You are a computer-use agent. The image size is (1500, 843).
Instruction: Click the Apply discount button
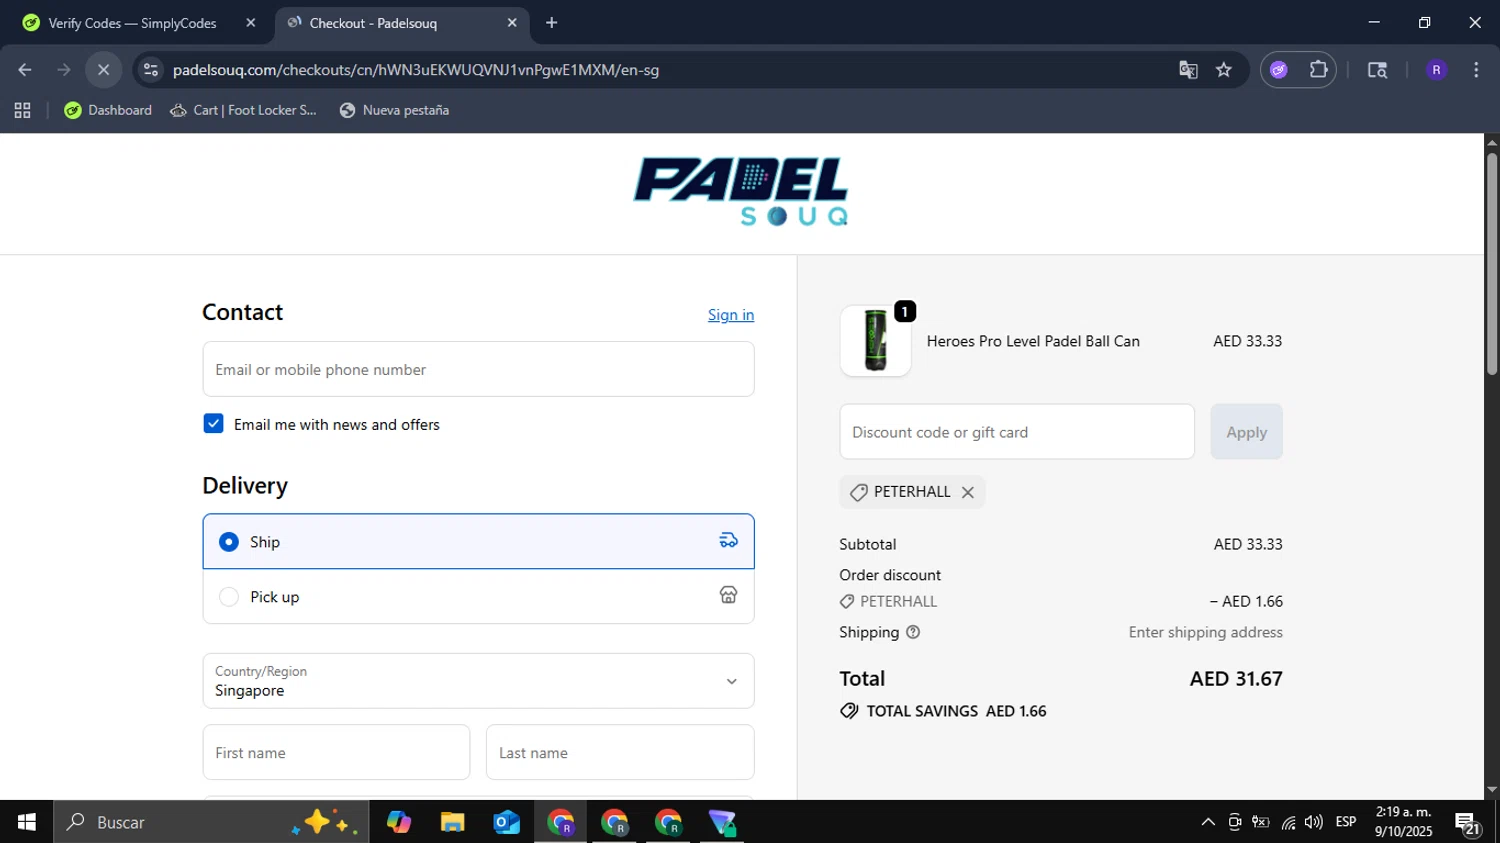[x=1246, y=432]
